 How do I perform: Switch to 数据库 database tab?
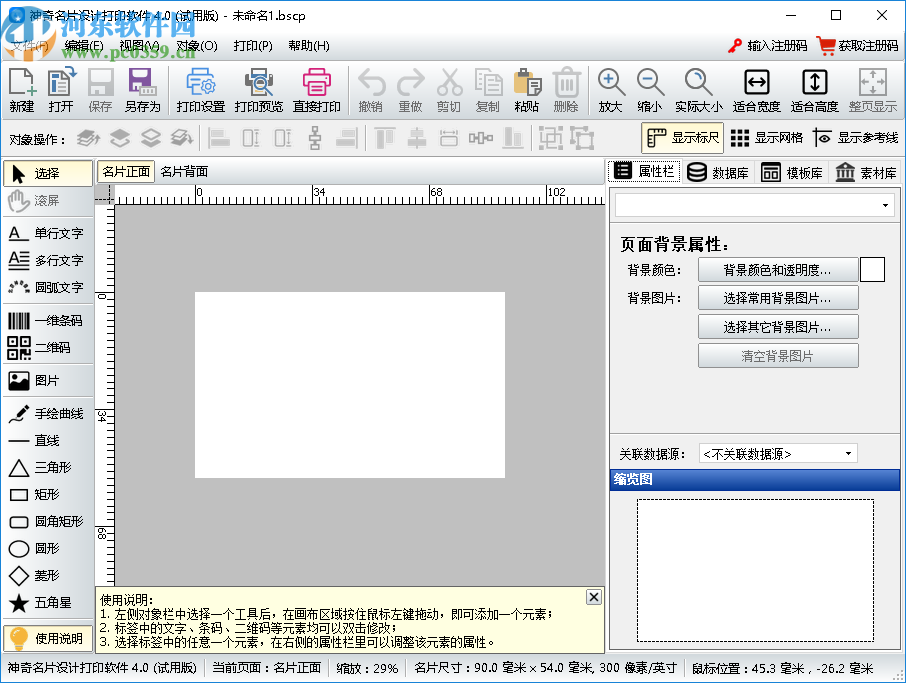pos(719,172)
